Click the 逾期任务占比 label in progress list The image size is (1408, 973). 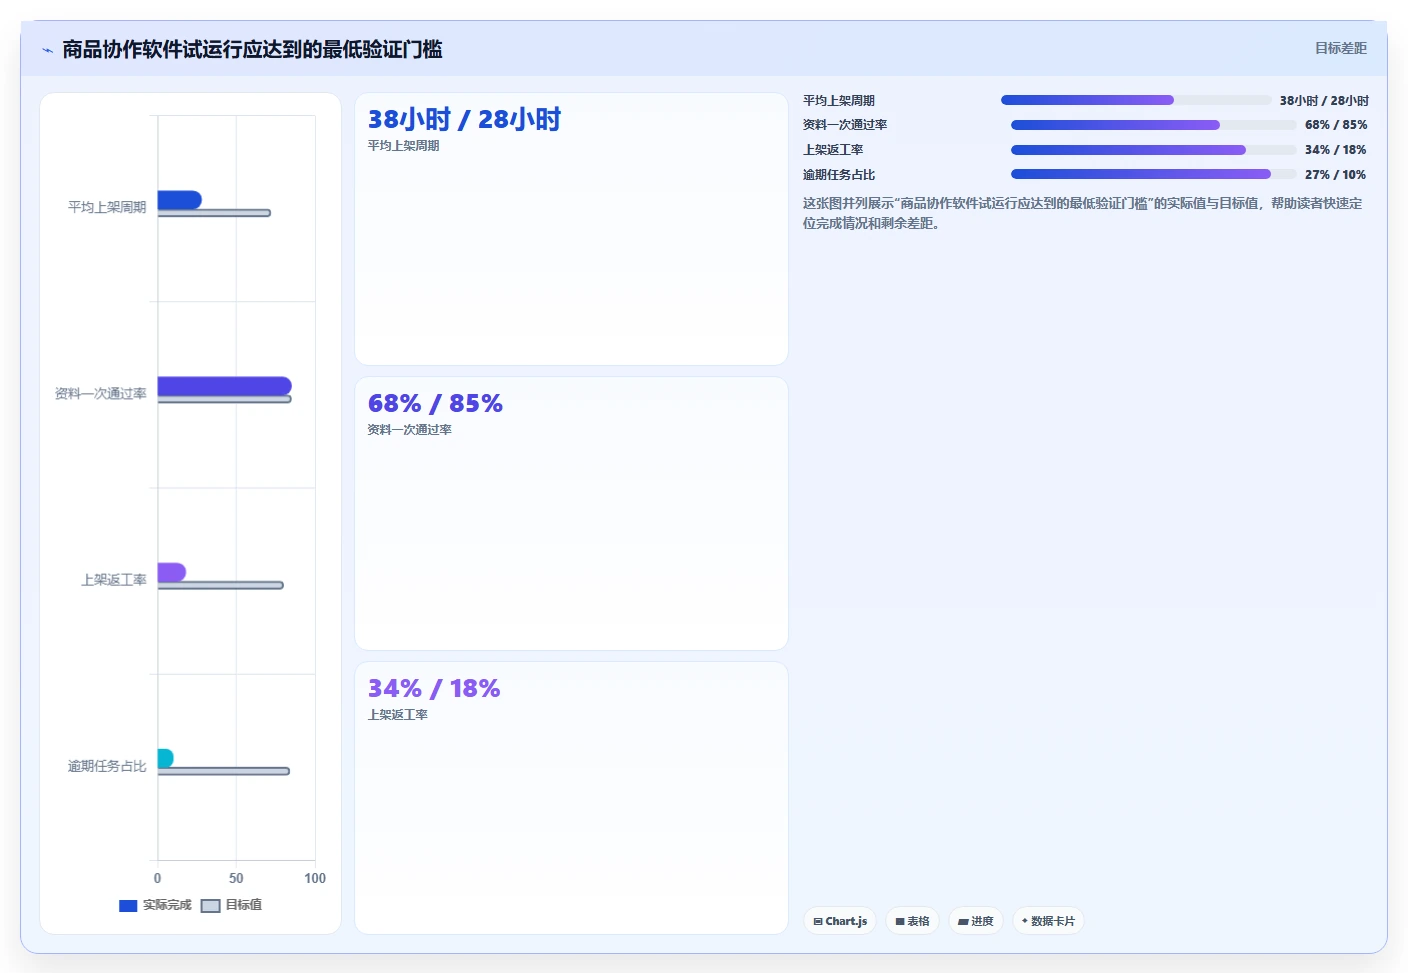tap(838, 175)
